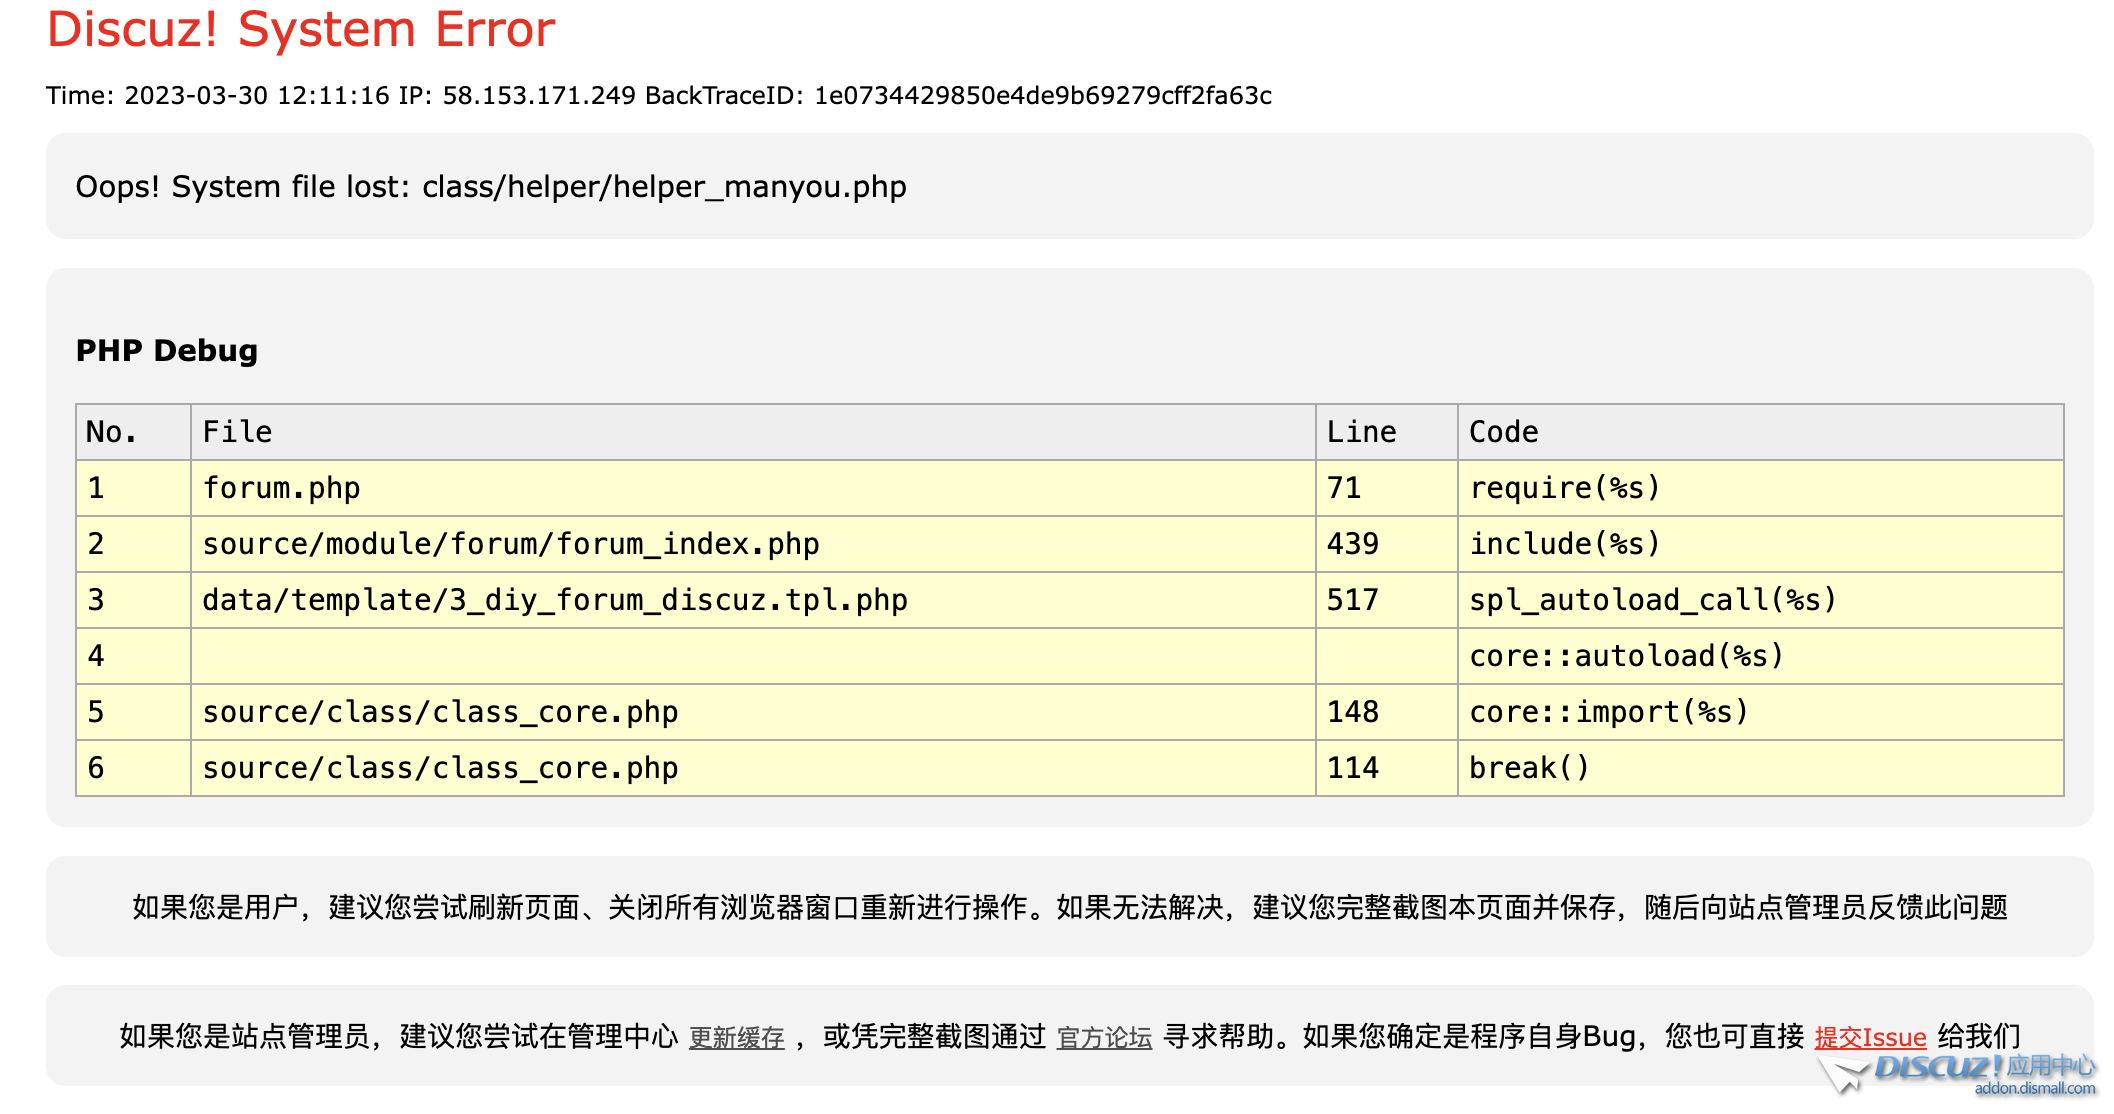Click the PHP Debug heading

click(x=167, y=351)
